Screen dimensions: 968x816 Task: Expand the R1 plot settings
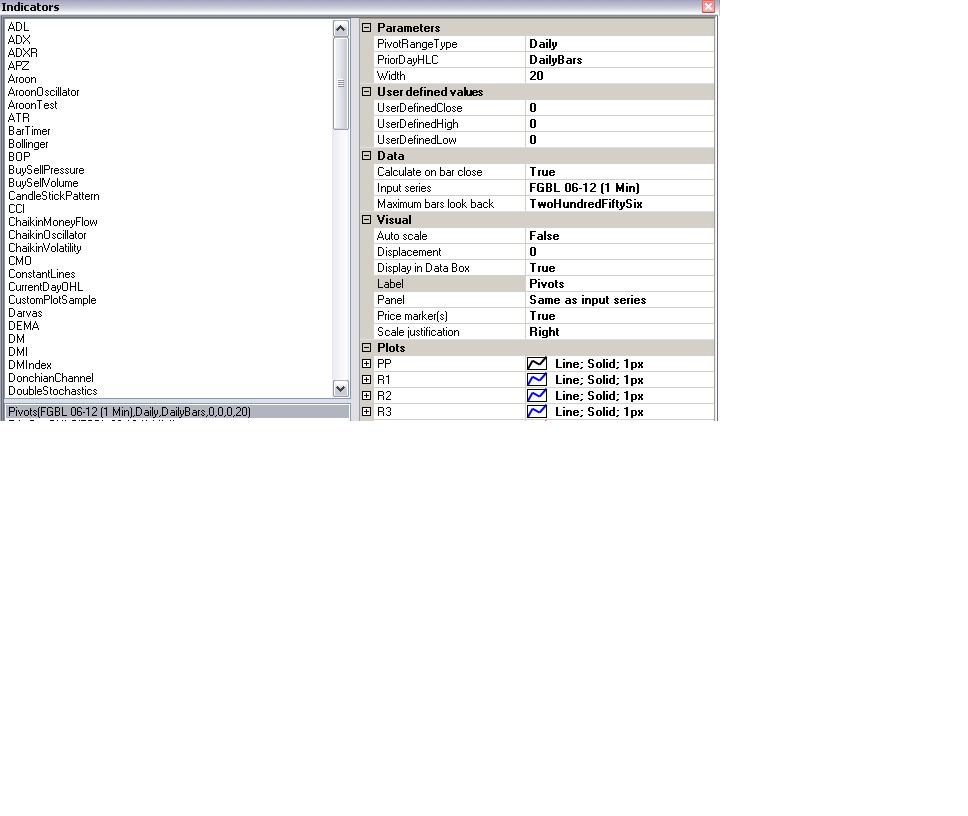point(367,380)
